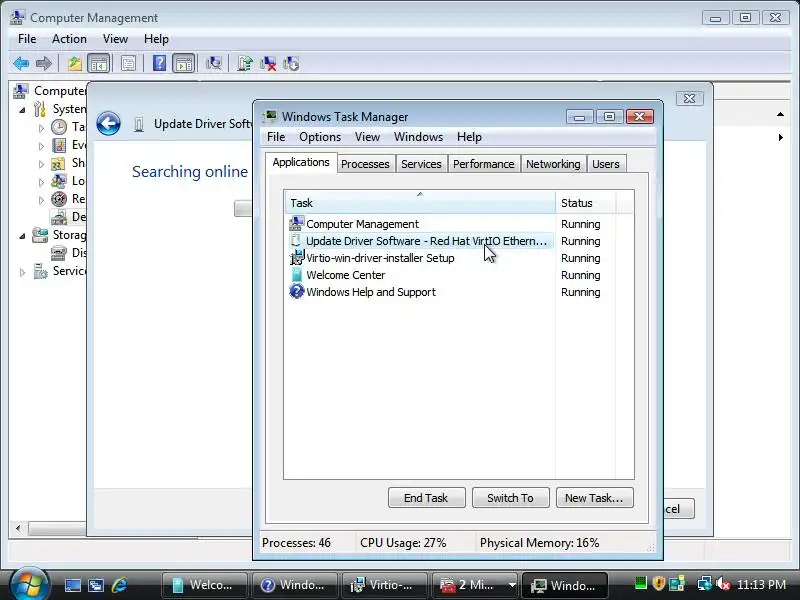The image size is (800, 600).
Task: Select the Local Users and Groups icon in tree
Action: (x=59, y=181)
